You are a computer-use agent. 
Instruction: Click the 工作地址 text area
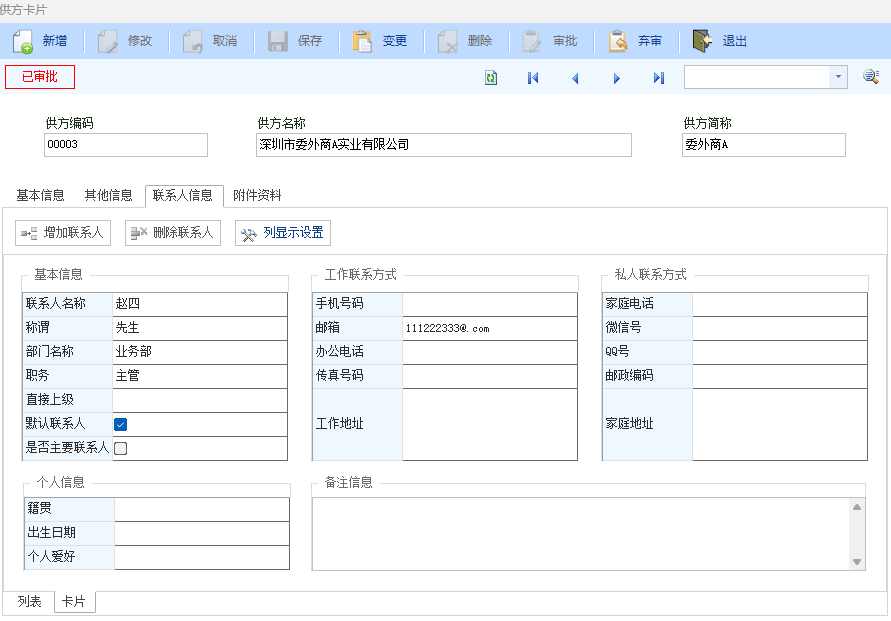tap(489, 424)
